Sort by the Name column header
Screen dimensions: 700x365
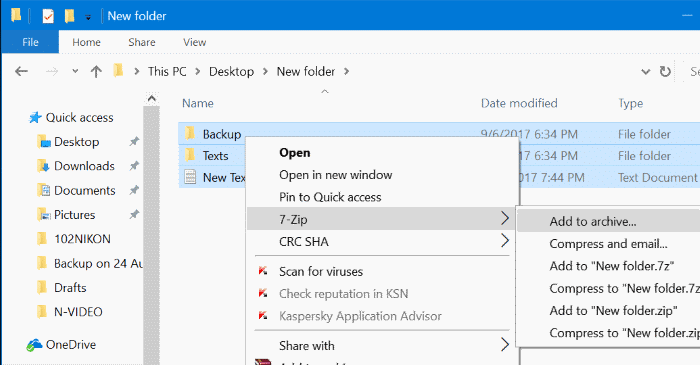pos(198,104)
